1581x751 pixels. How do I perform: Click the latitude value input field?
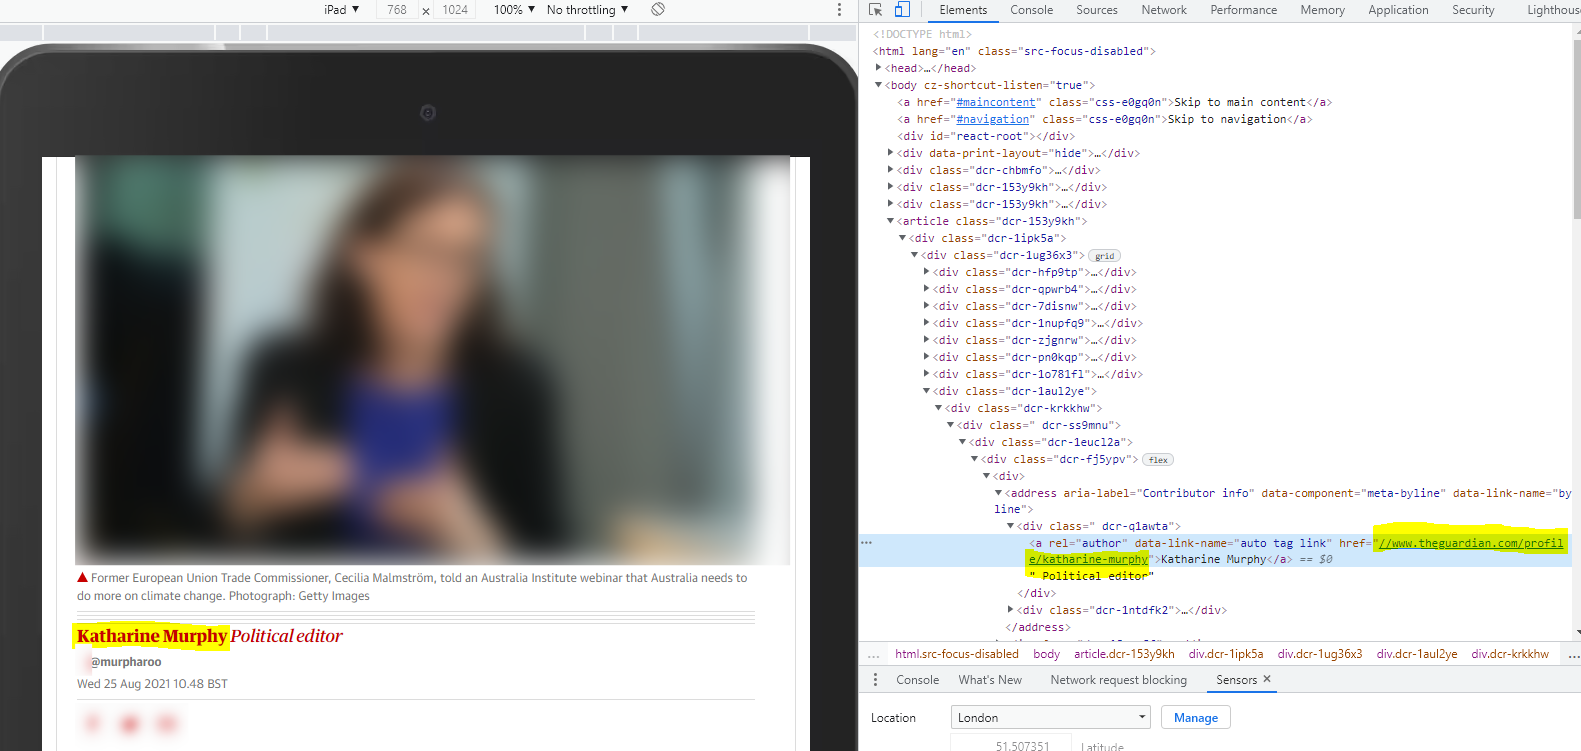pyautogui.click(x=1008, y=746)
